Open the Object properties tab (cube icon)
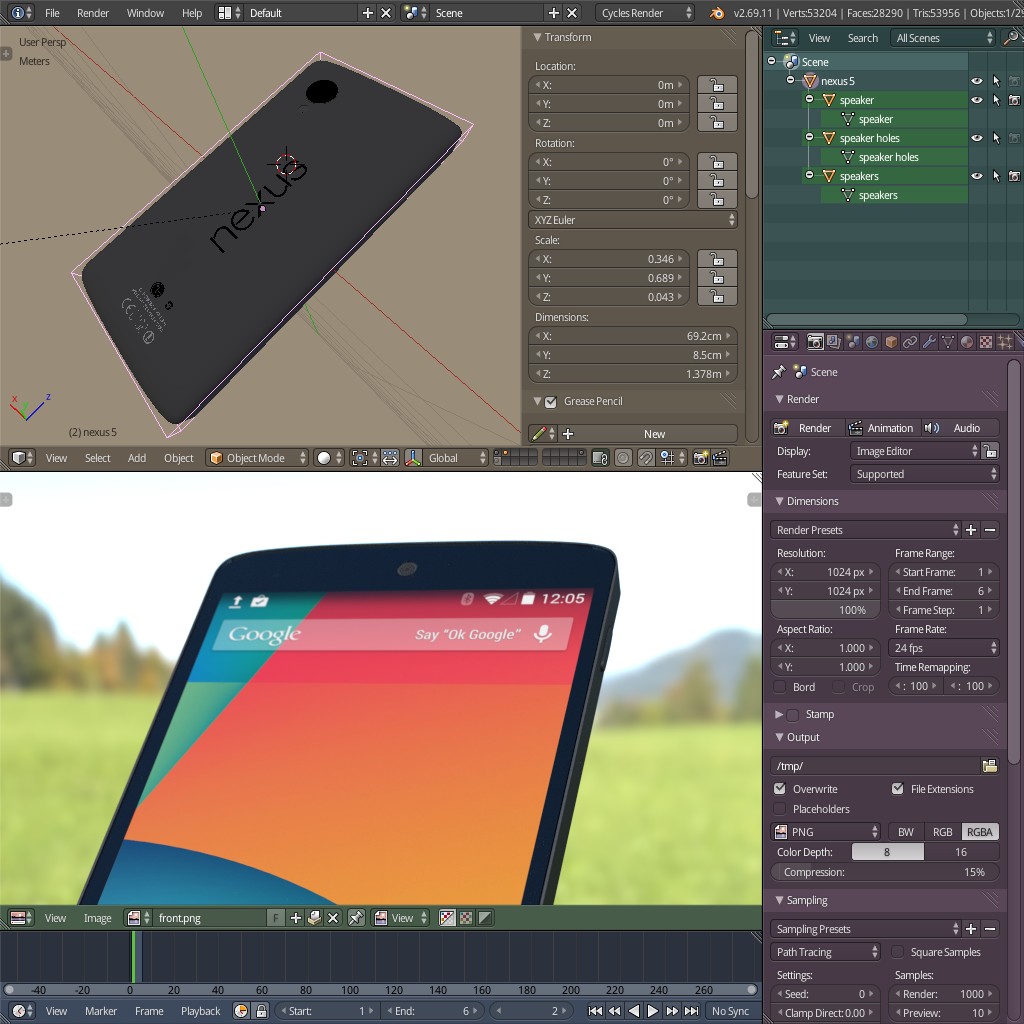 891,343
